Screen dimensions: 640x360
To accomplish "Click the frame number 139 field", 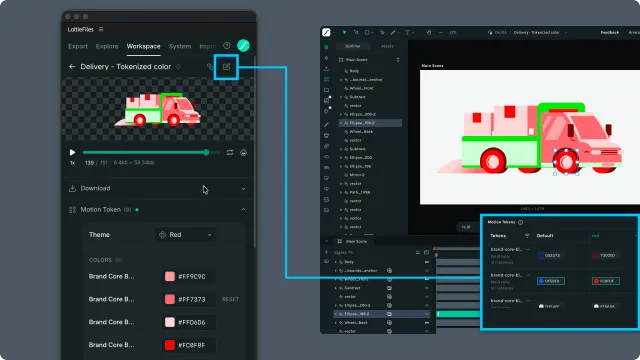I will [89, 163].
